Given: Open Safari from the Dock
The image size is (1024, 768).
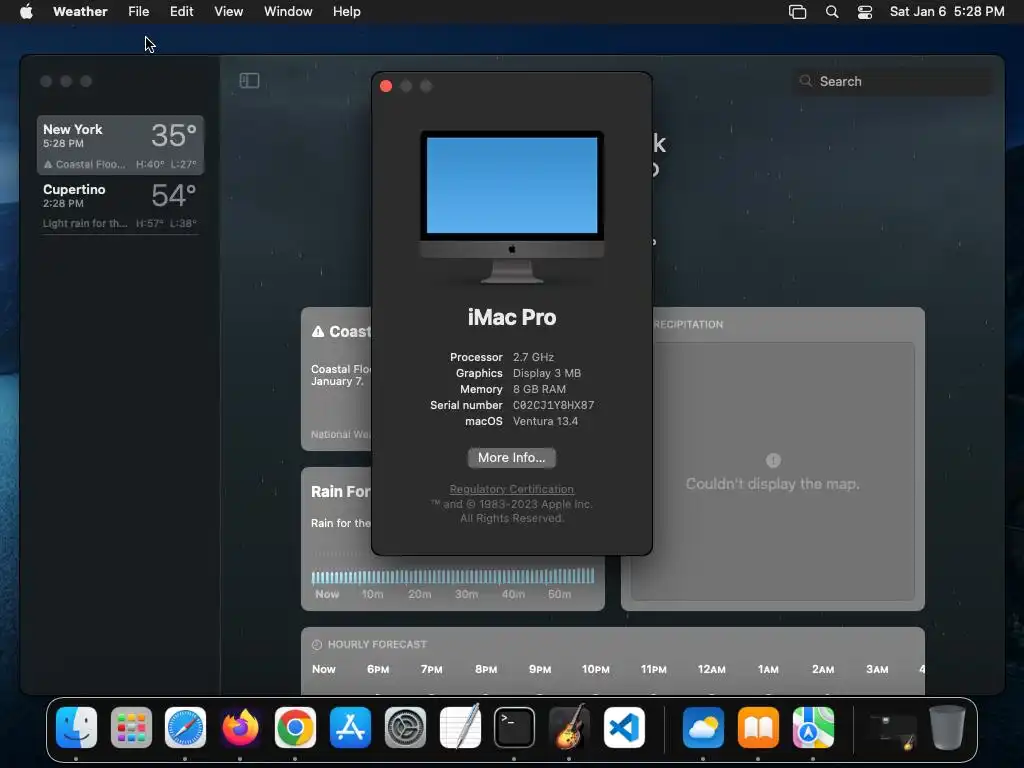Looking at the screenshot, I should [185, 728].
